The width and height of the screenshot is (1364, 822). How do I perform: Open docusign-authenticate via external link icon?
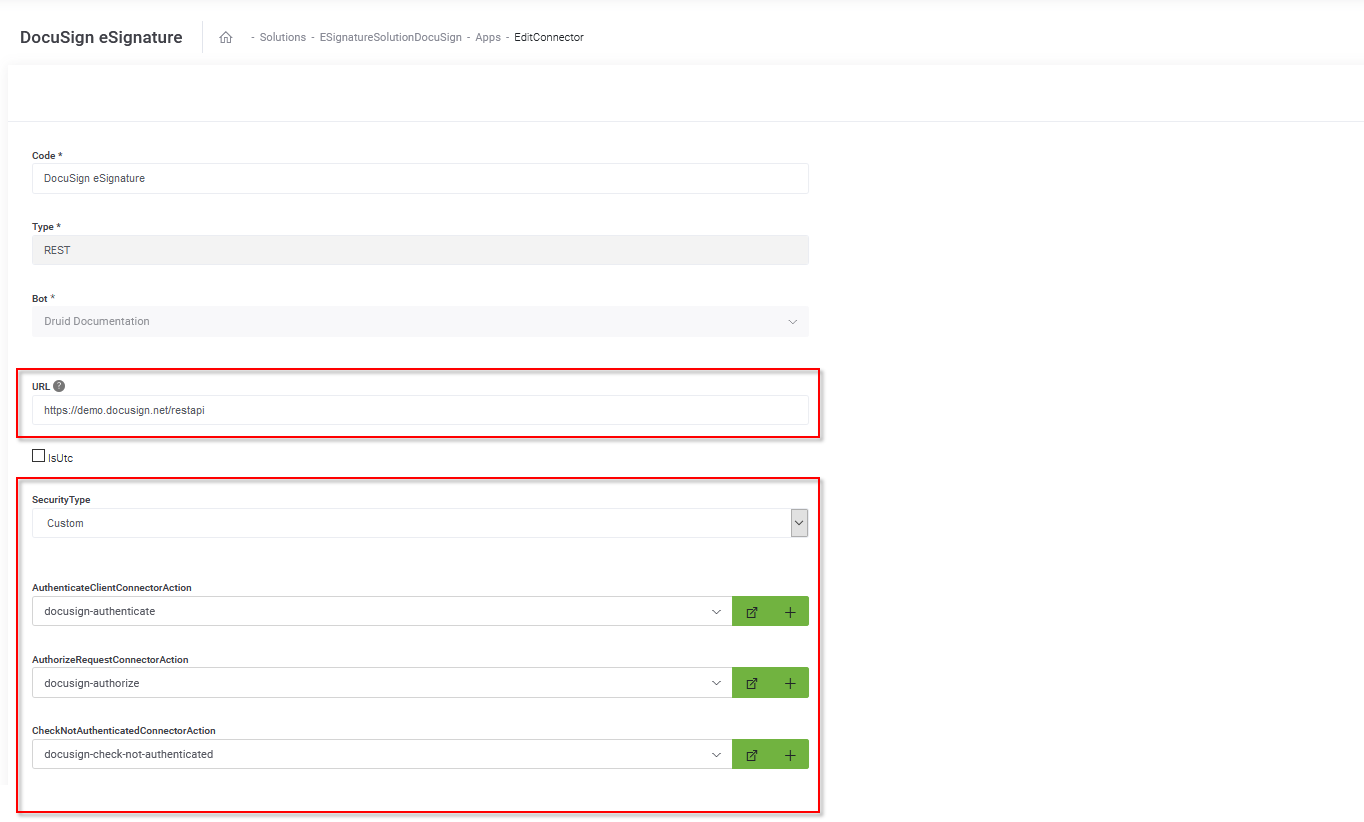[x=751, y=611]
